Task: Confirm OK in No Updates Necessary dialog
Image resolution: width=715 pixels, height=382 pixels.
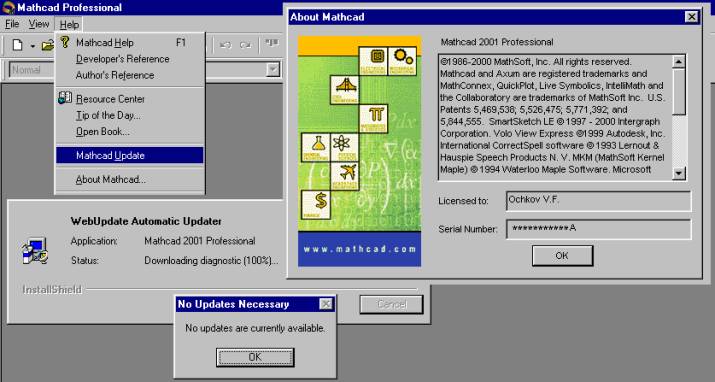Action: [x=255, y=357]
